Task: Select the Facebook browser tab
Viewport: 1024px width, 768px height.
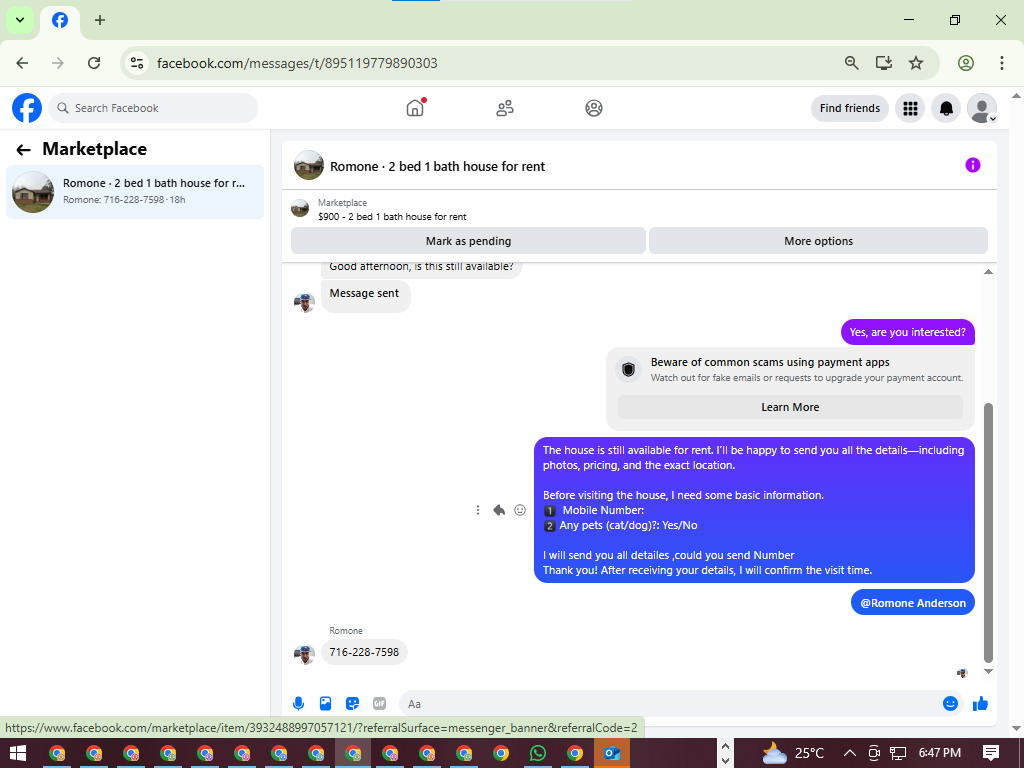Action: click(59, 20)
